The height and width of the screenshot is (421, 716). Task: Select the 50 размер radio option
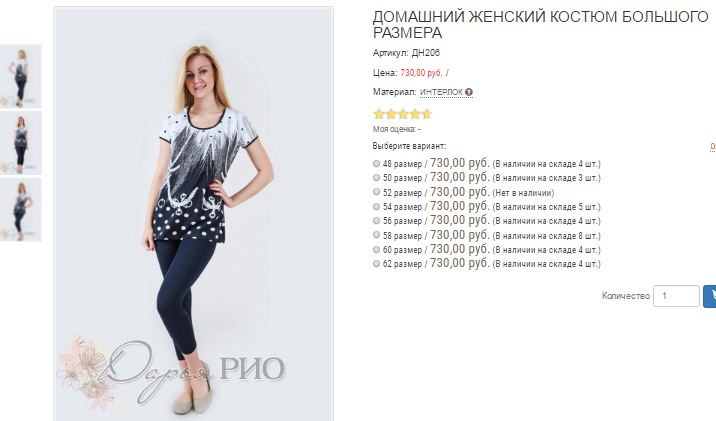(x=376, y=178)
